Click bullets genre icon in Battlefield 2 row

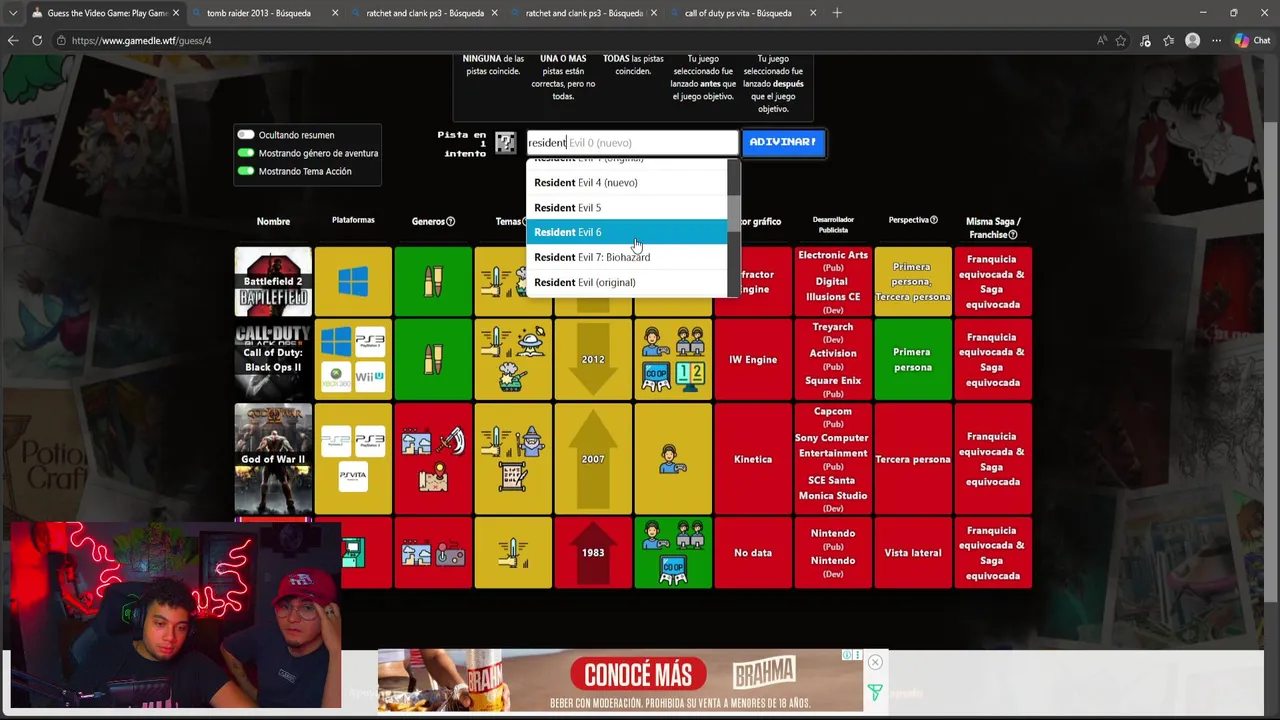[433, 282]
